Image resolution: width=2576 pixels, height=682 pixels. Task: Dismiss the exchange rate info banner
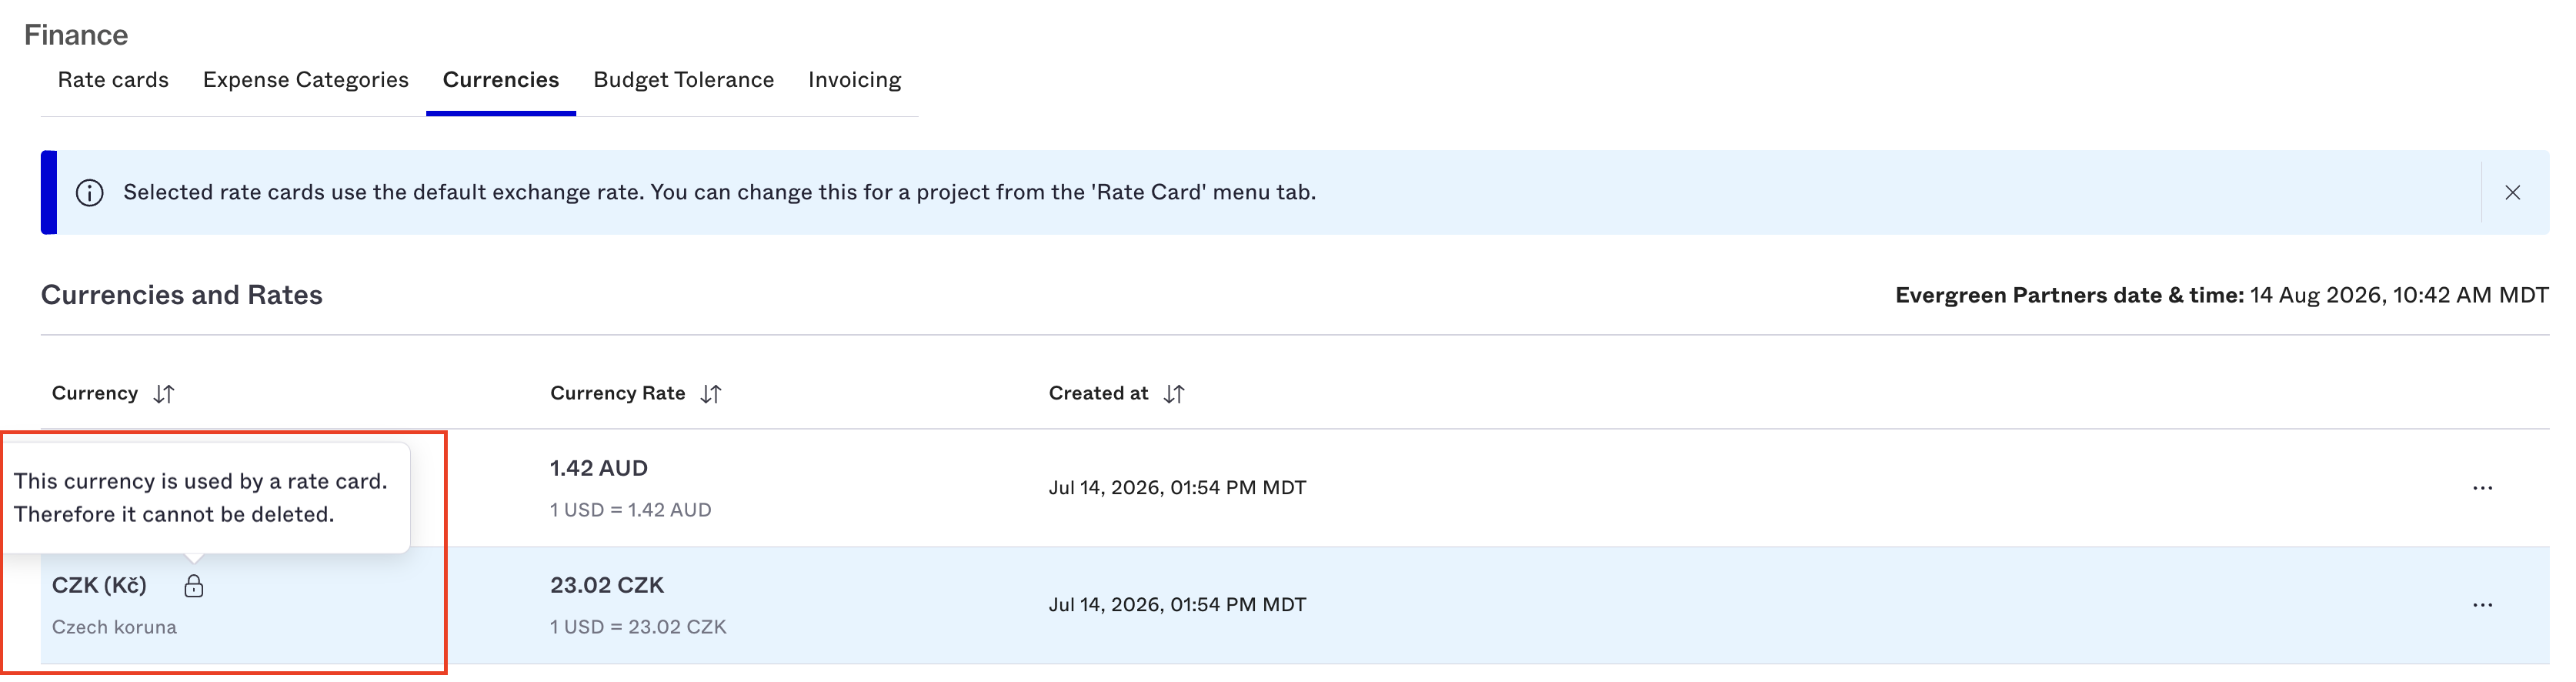click(x=2512, y=193)
